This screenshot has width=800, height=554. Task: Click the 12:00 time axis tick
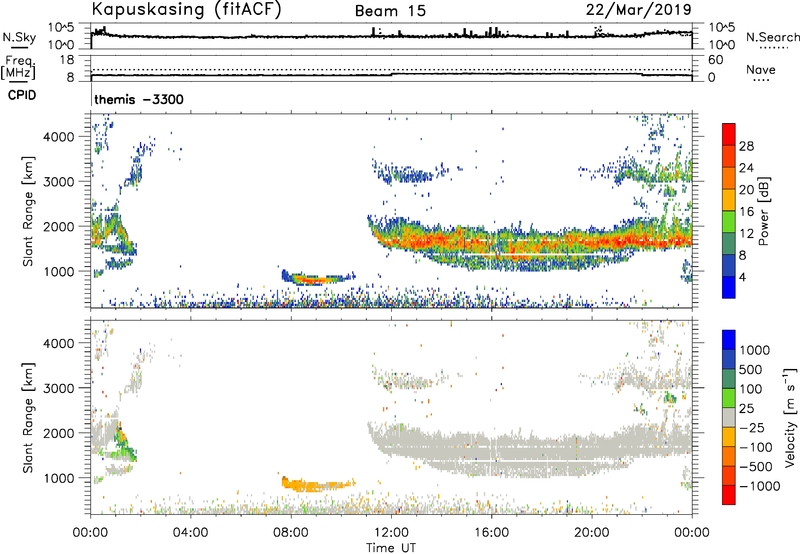pyautogui.click(x=391, y=533)
